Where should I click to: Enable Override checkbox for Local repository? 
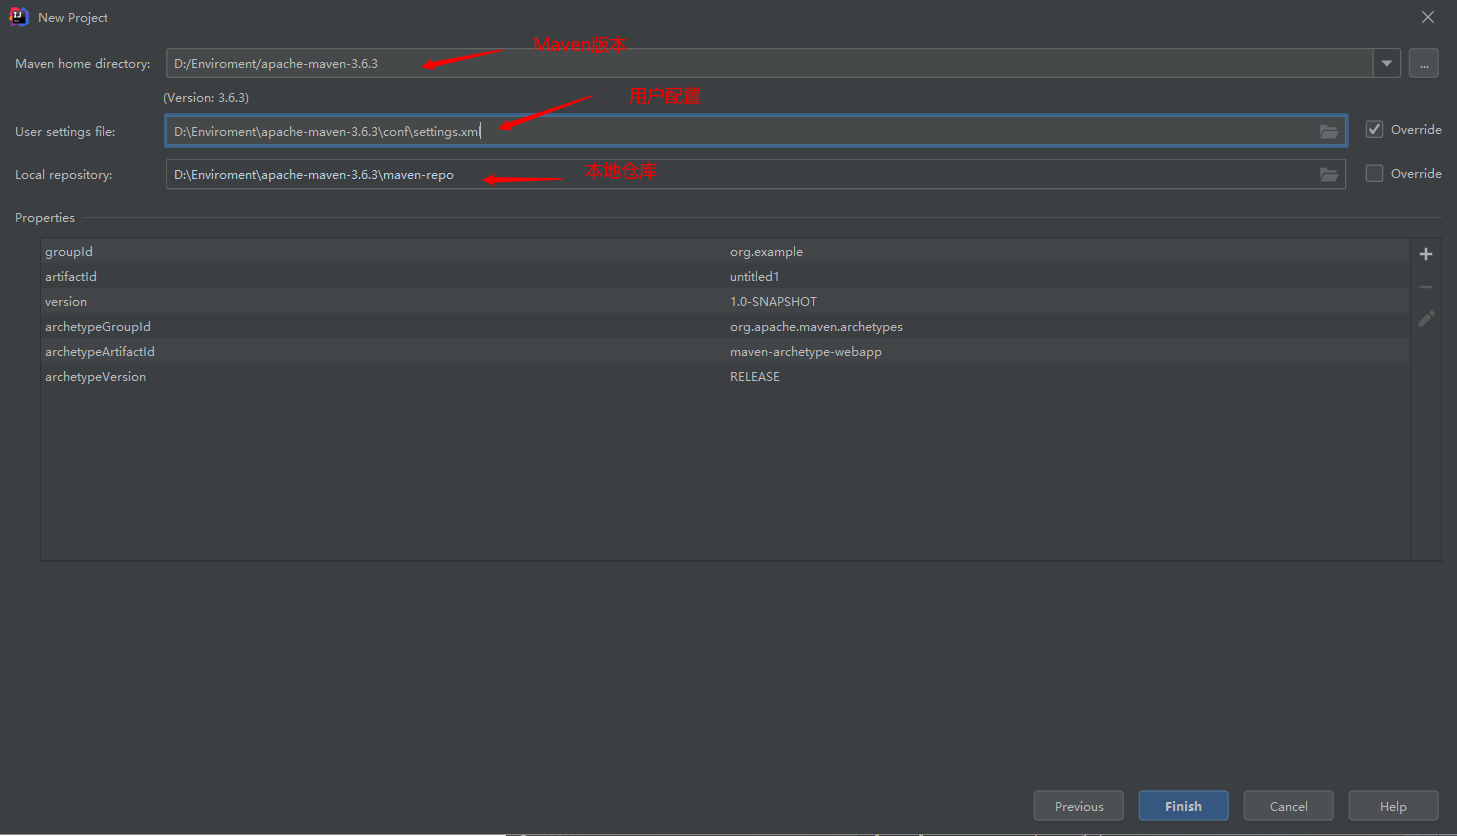tap(1375, 173)
